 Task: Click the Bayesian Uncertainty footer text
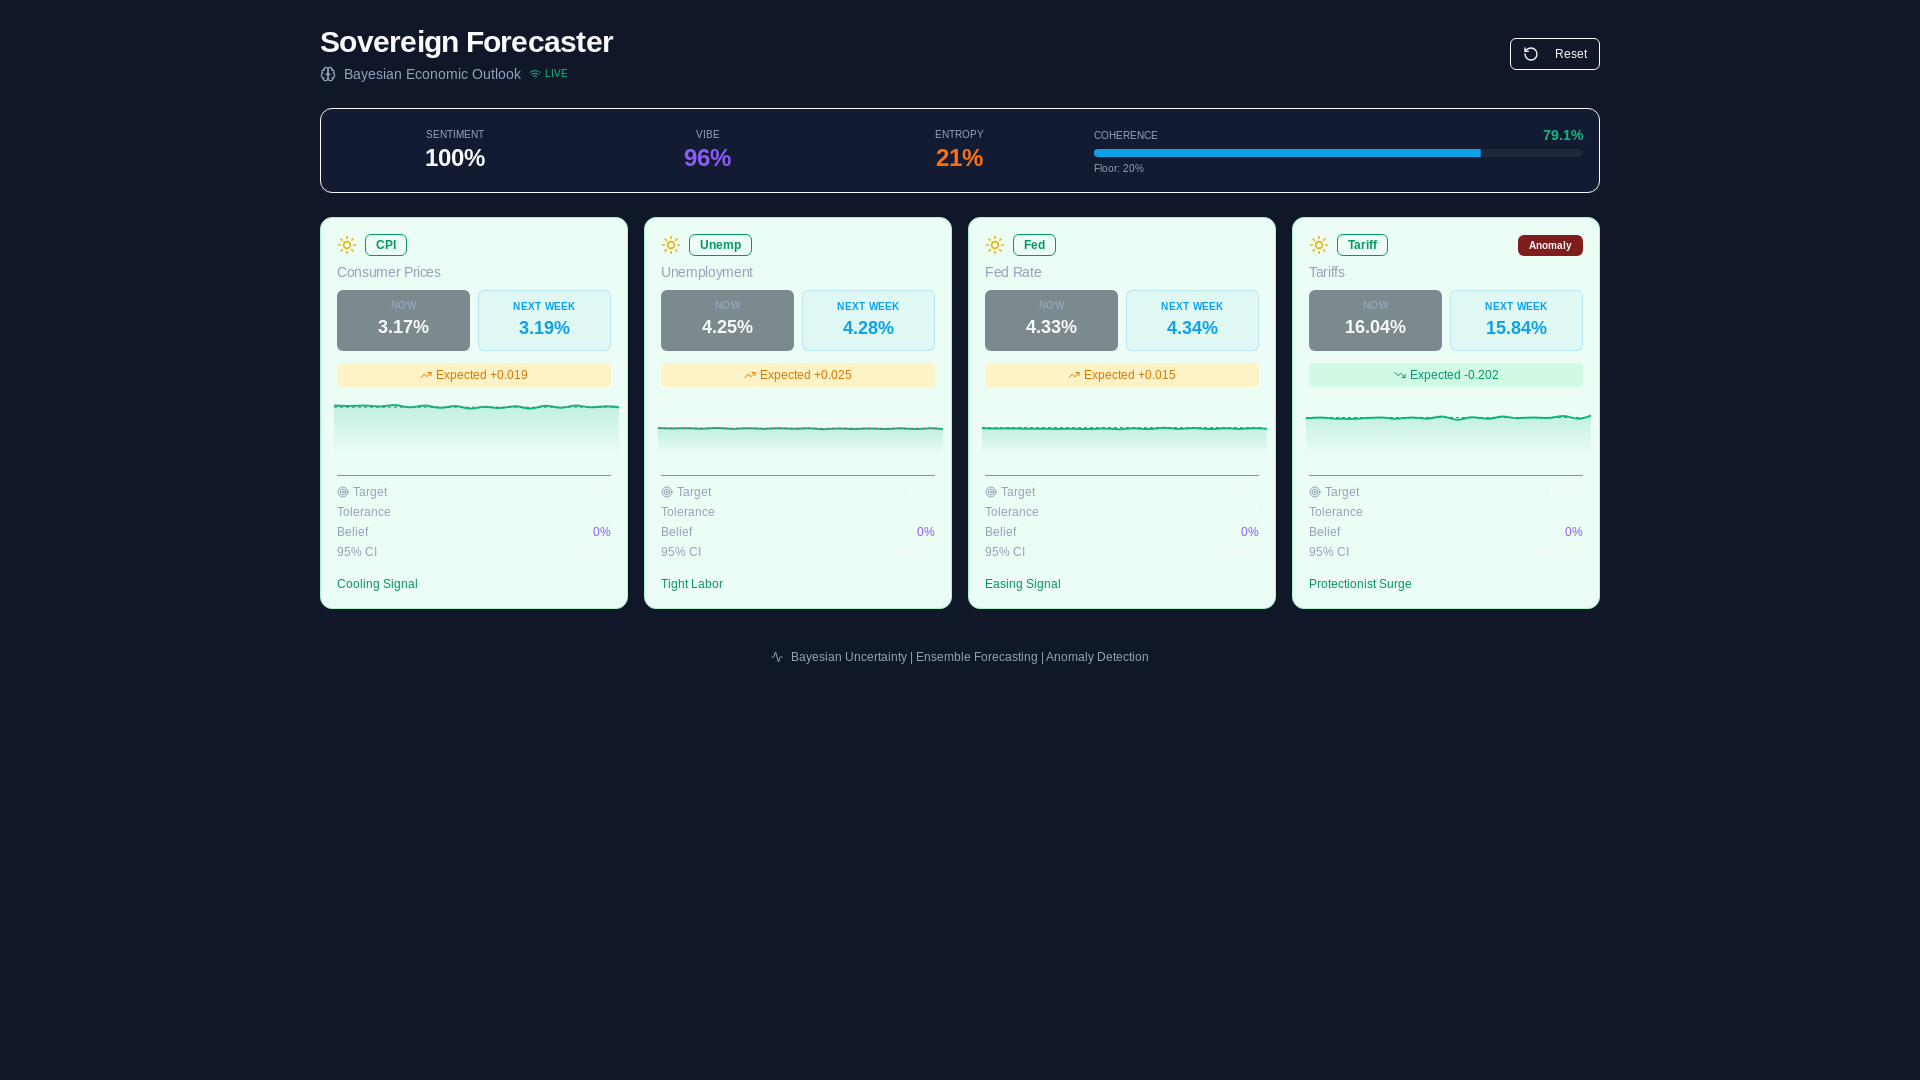(849, 657)
